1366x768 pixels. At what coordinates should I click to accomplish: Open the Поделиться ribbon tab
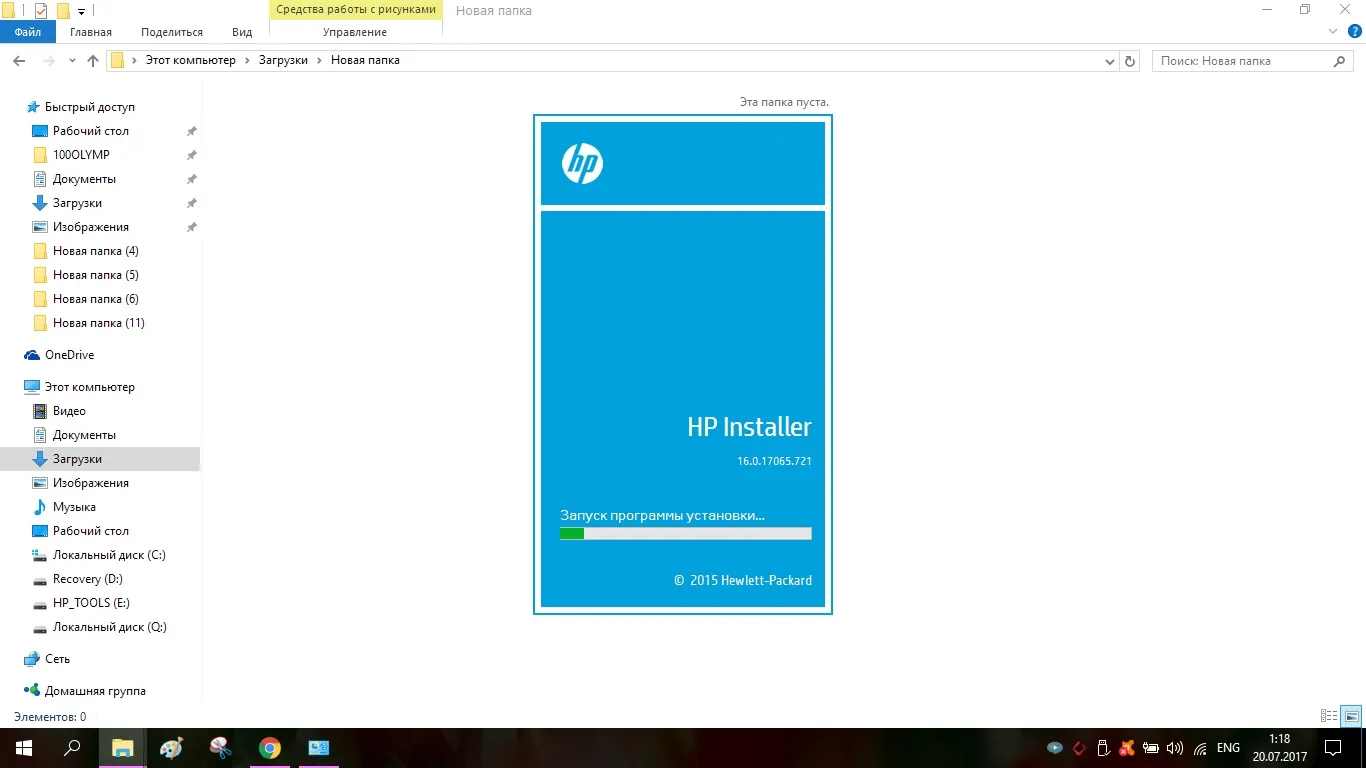172,32
